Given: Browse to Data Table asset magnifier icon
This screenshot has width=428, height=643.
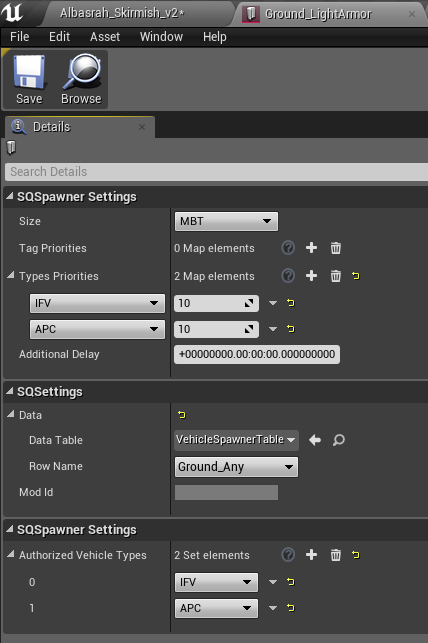Looking at the screenshot, I should pyautogui.click(x=339, y=440).
